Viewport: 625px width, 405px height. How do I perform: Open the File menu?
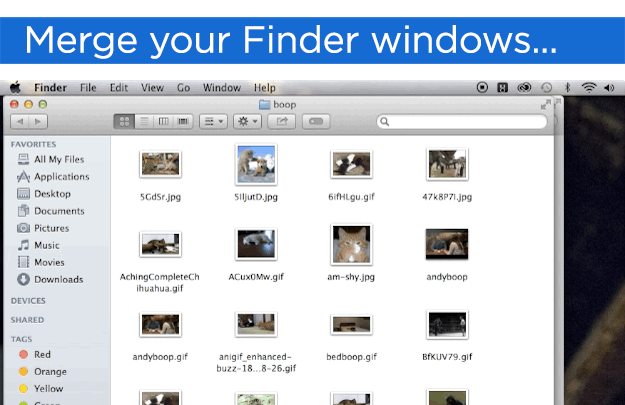coord(88,87)
